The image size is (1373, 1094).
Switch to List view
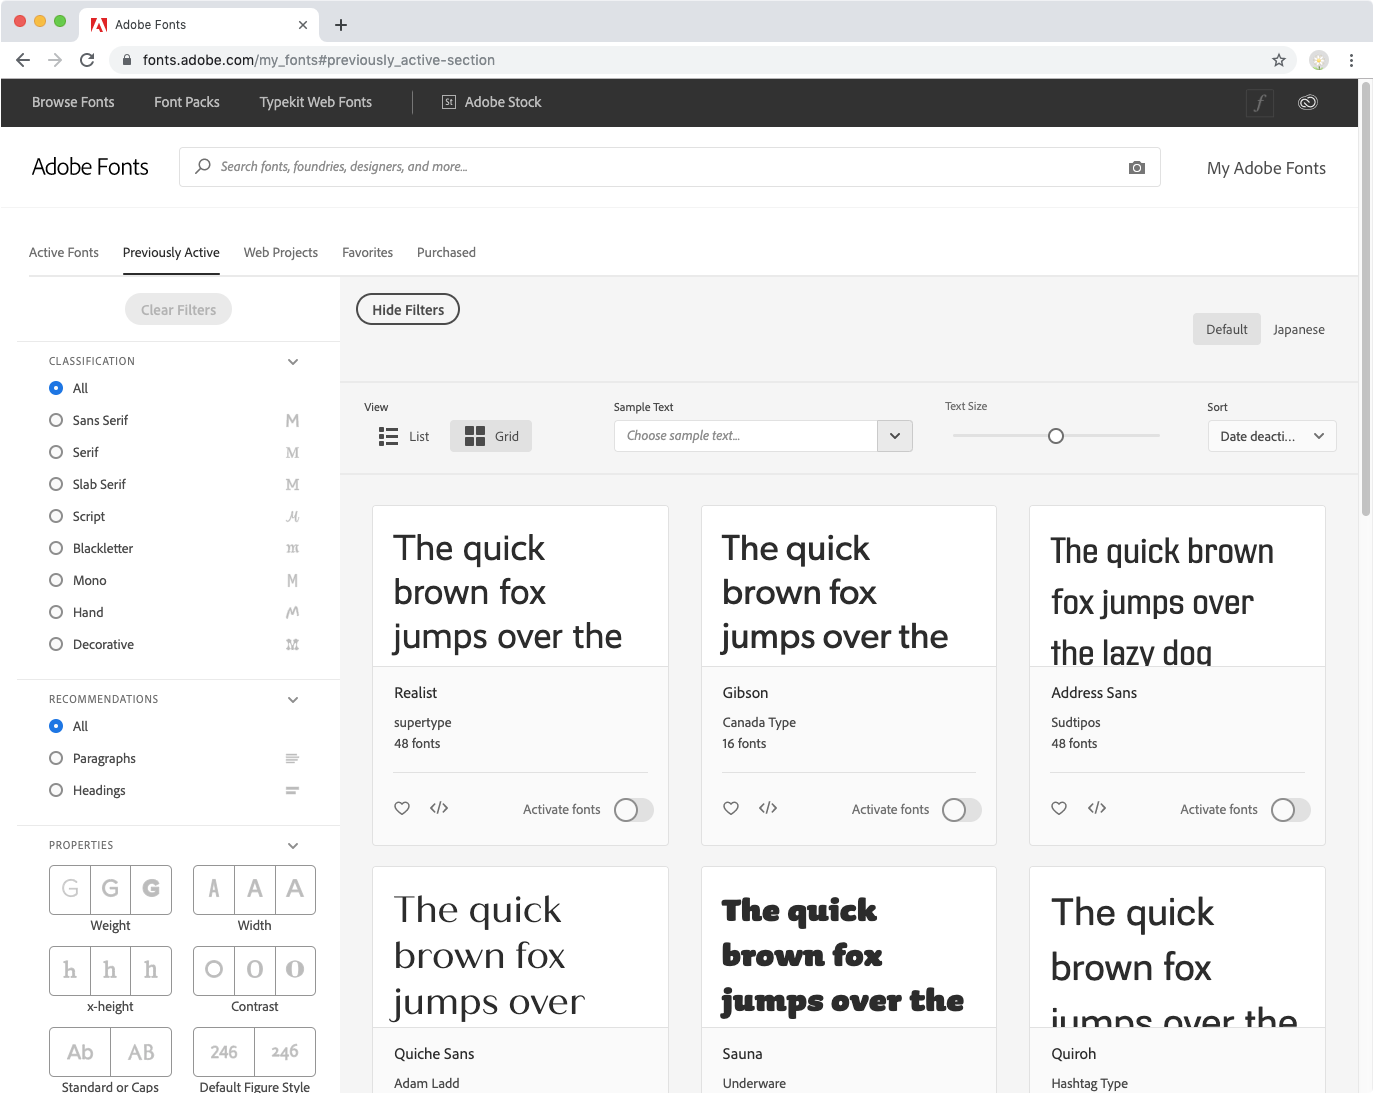click(404, 436)
